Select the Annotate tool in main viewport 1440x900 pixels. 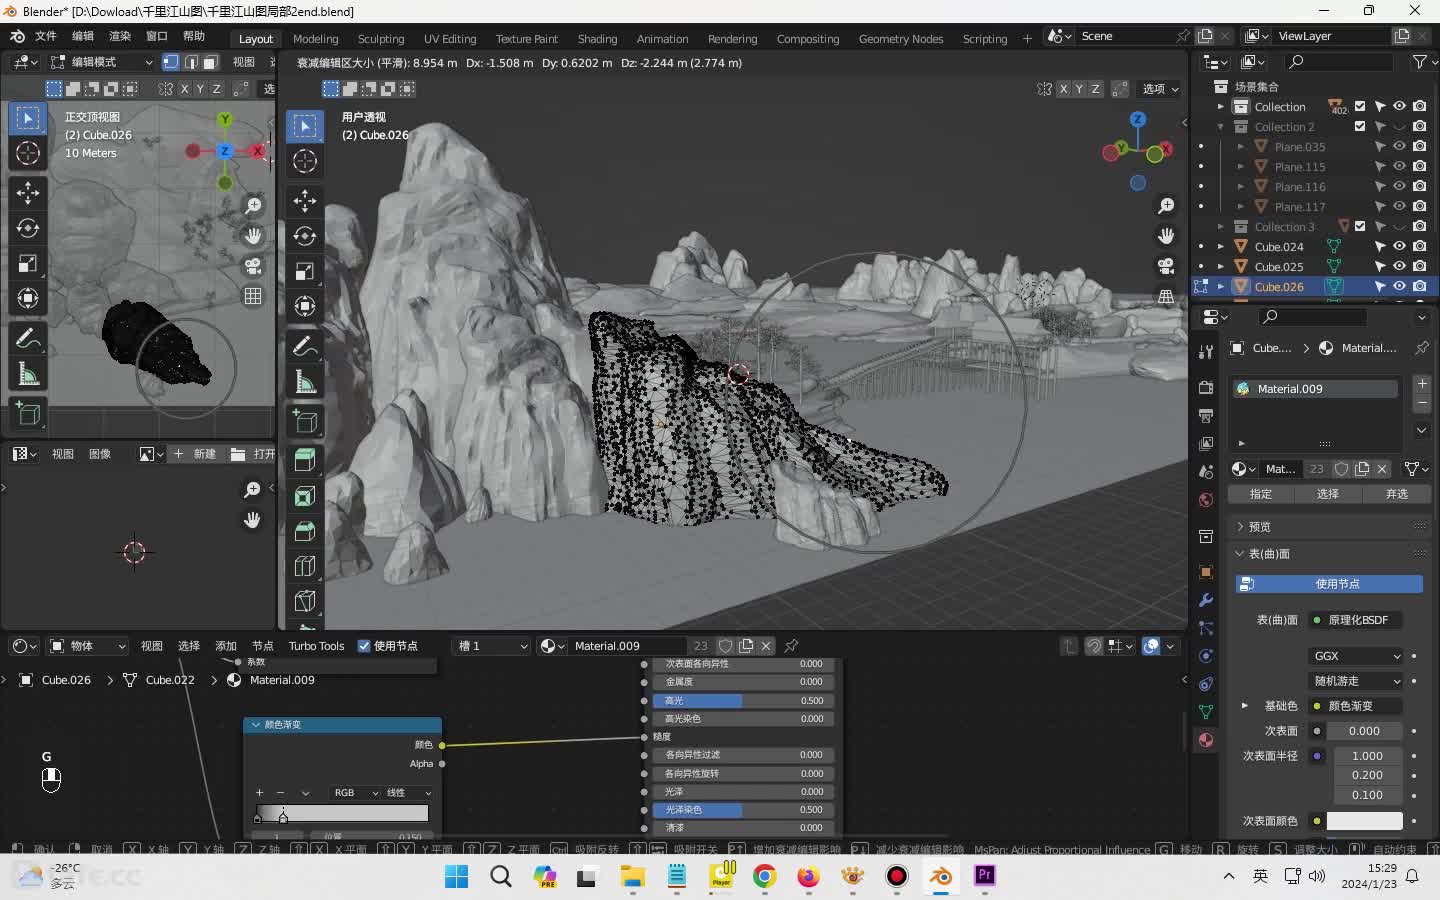click(x=305, y=347)
